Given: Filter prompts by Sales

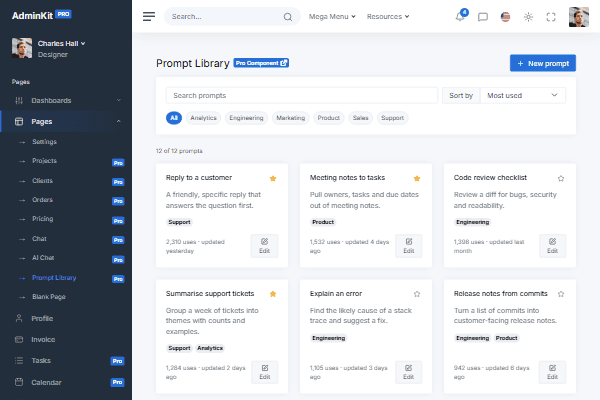Looking at the screenshot, I should (360, 118).
